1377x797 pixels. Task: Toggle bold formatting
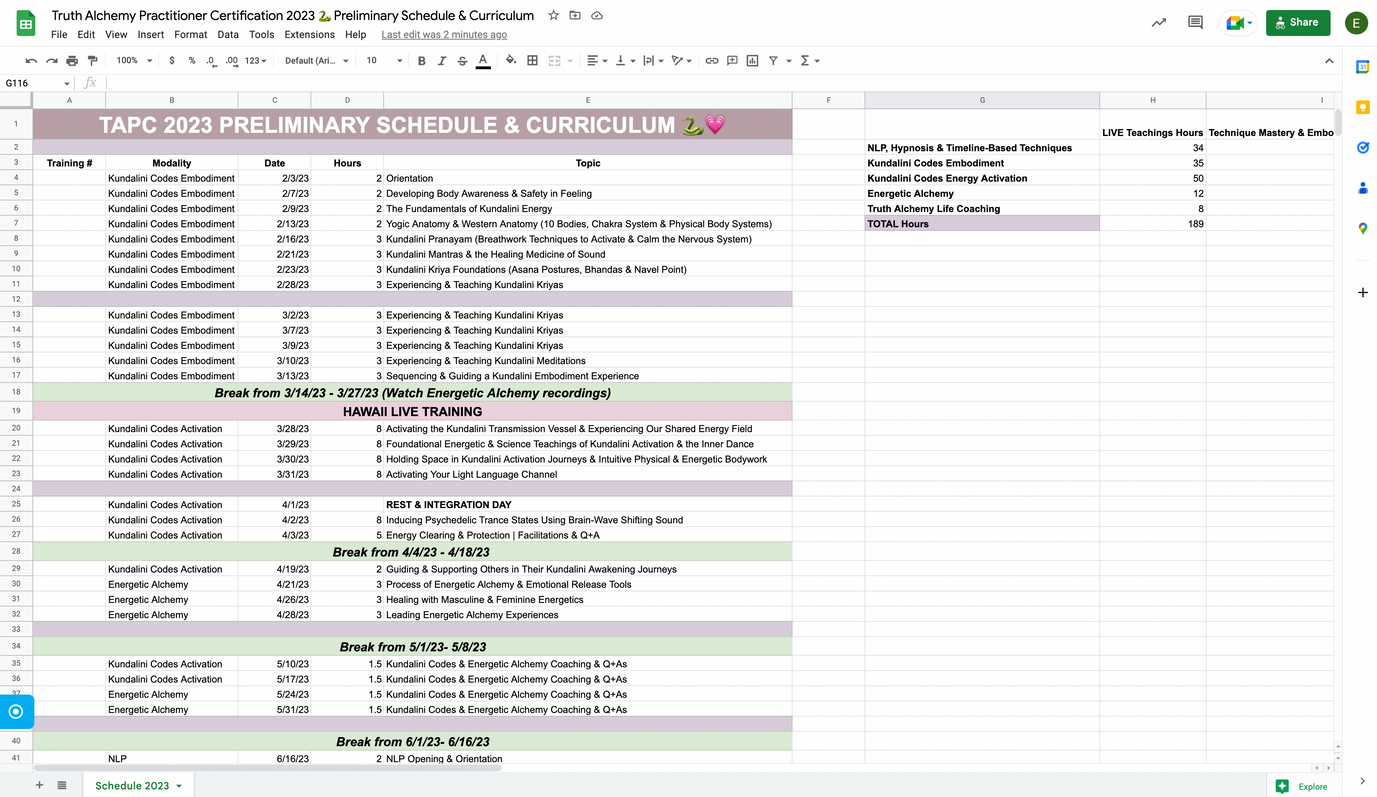tap(422, 61)
